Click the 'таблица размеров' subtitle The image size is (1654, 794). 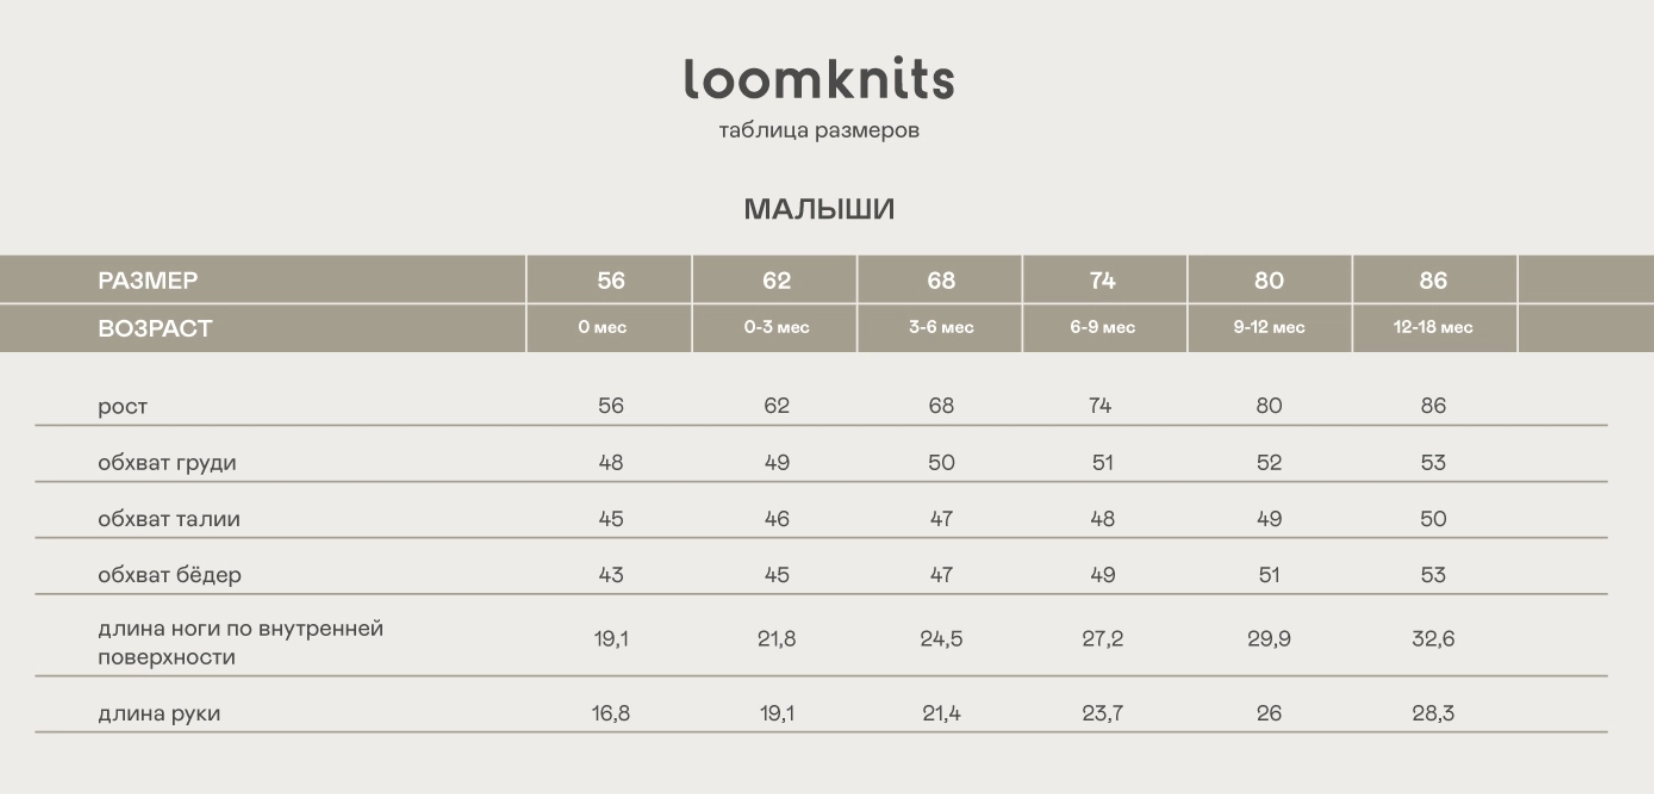819,130
